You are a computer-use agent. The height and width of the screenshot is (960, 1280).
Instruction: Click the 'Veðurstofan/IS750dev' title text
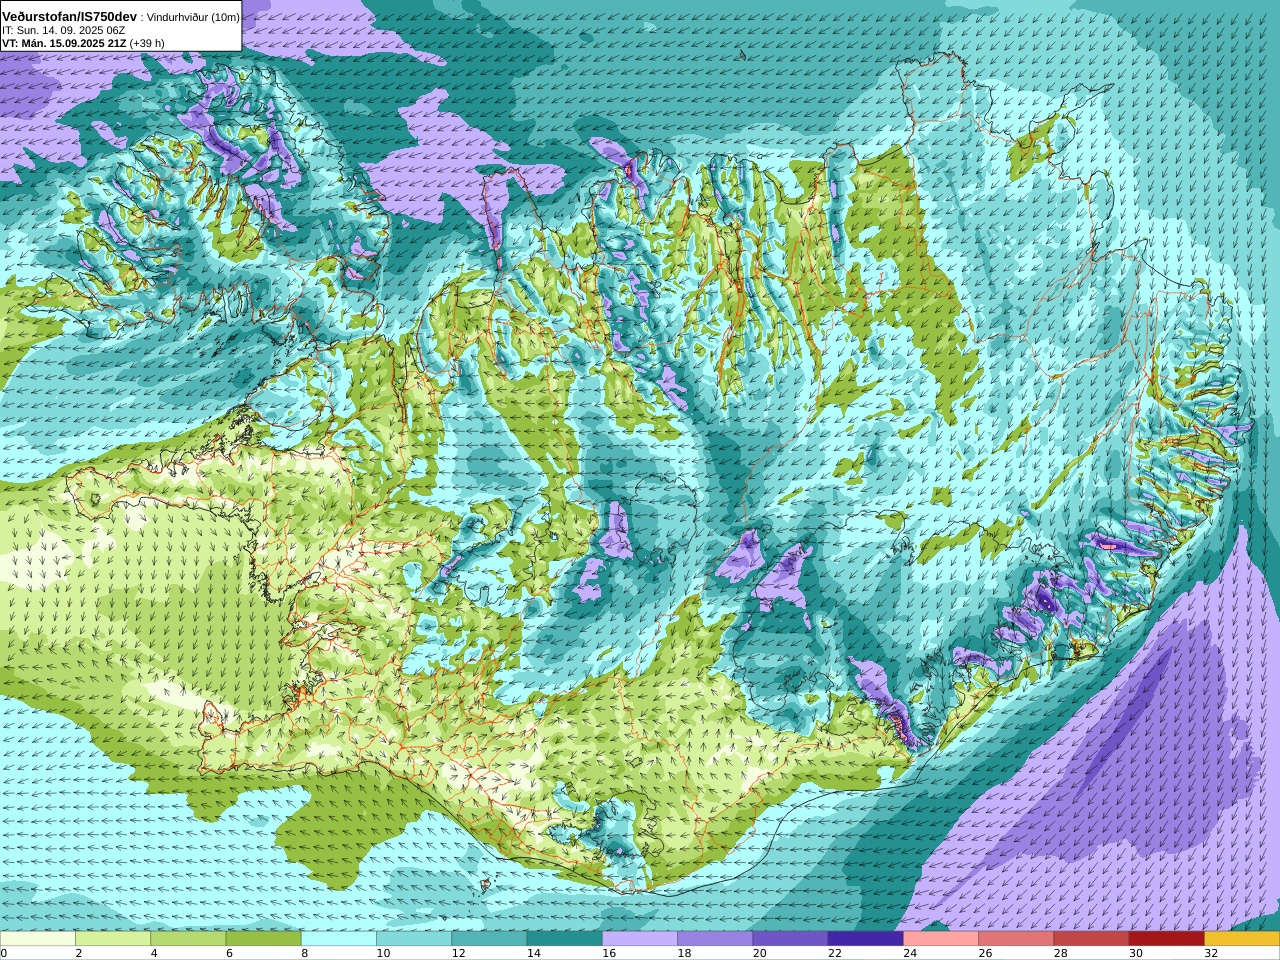tap(69, 17)
